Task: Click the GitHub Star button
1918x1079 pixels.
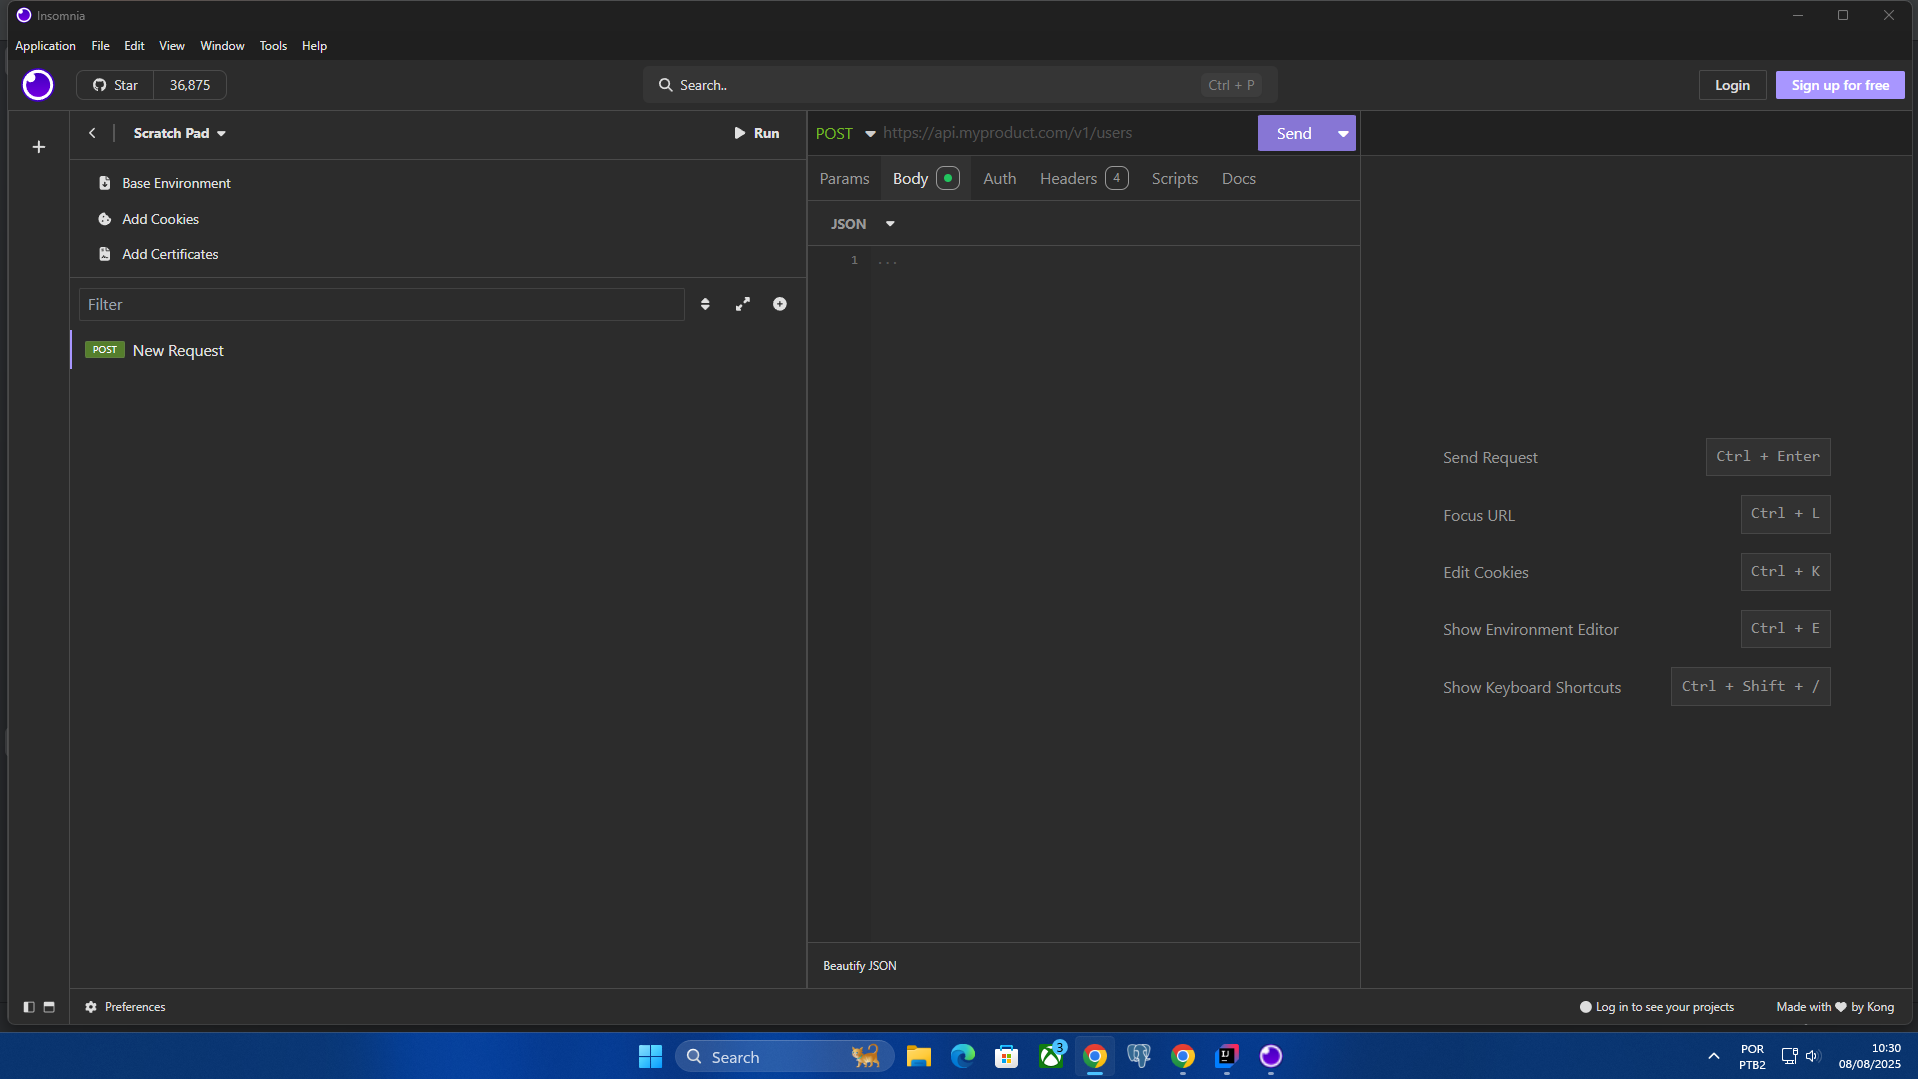Action: [x=115, y=85]
